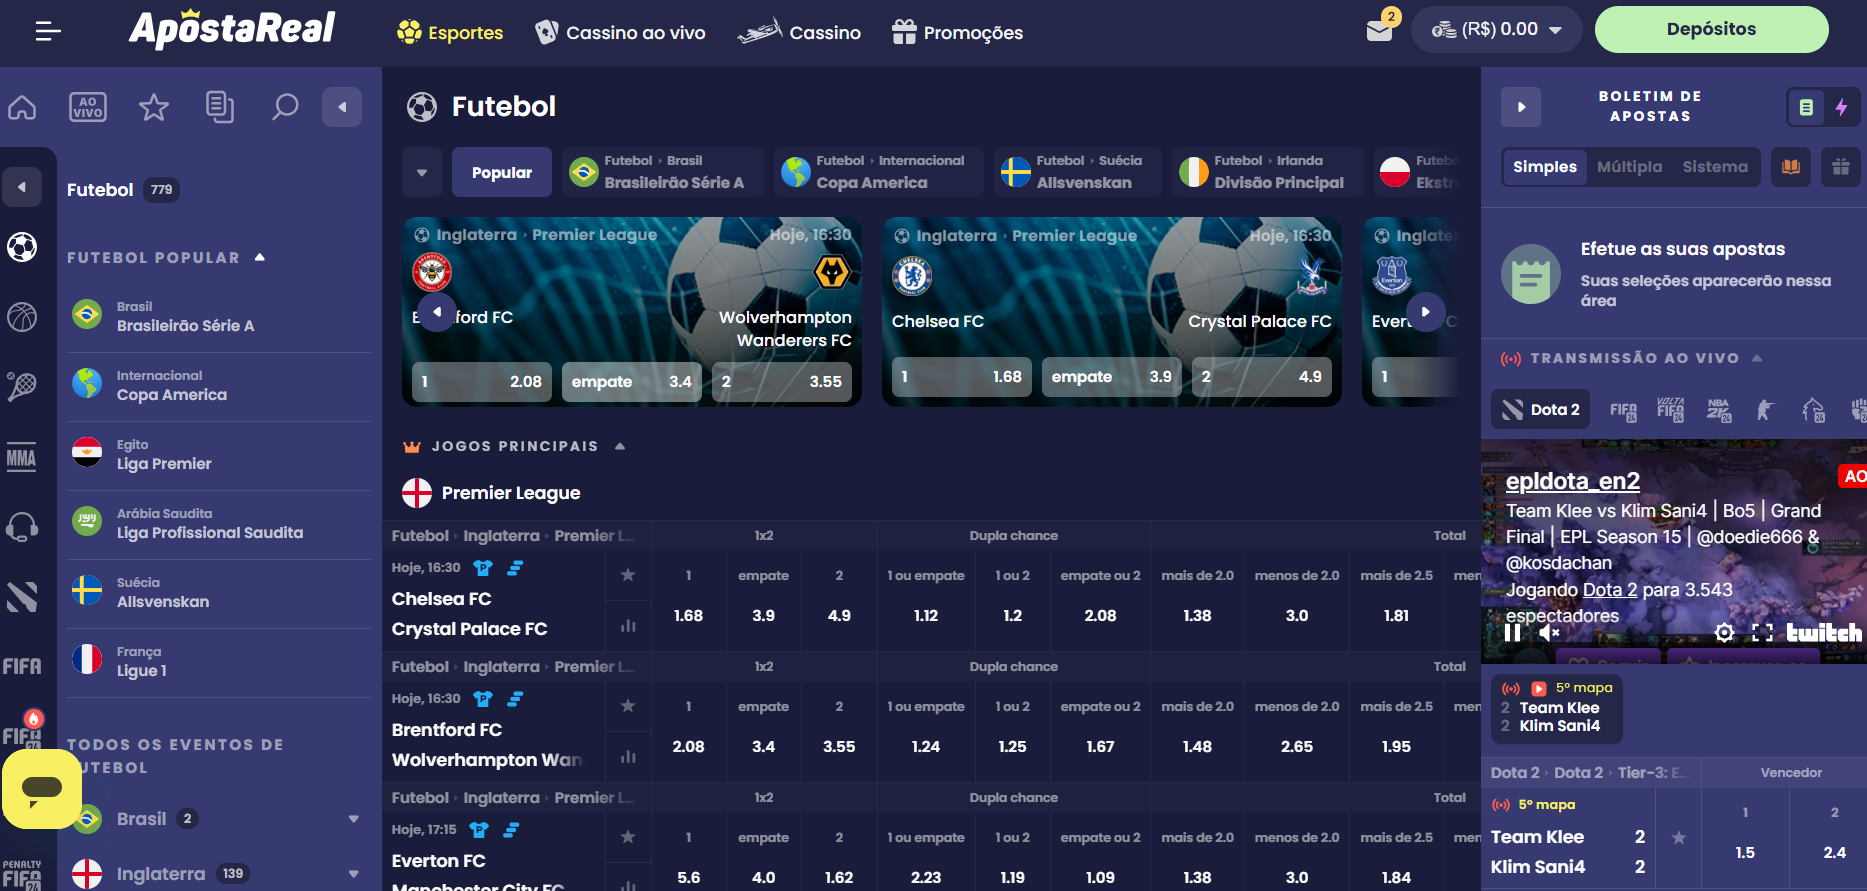Screen dimensions: 1867x891
Task: Open Cassino ao vivo menu
Action: pos(620,32)
